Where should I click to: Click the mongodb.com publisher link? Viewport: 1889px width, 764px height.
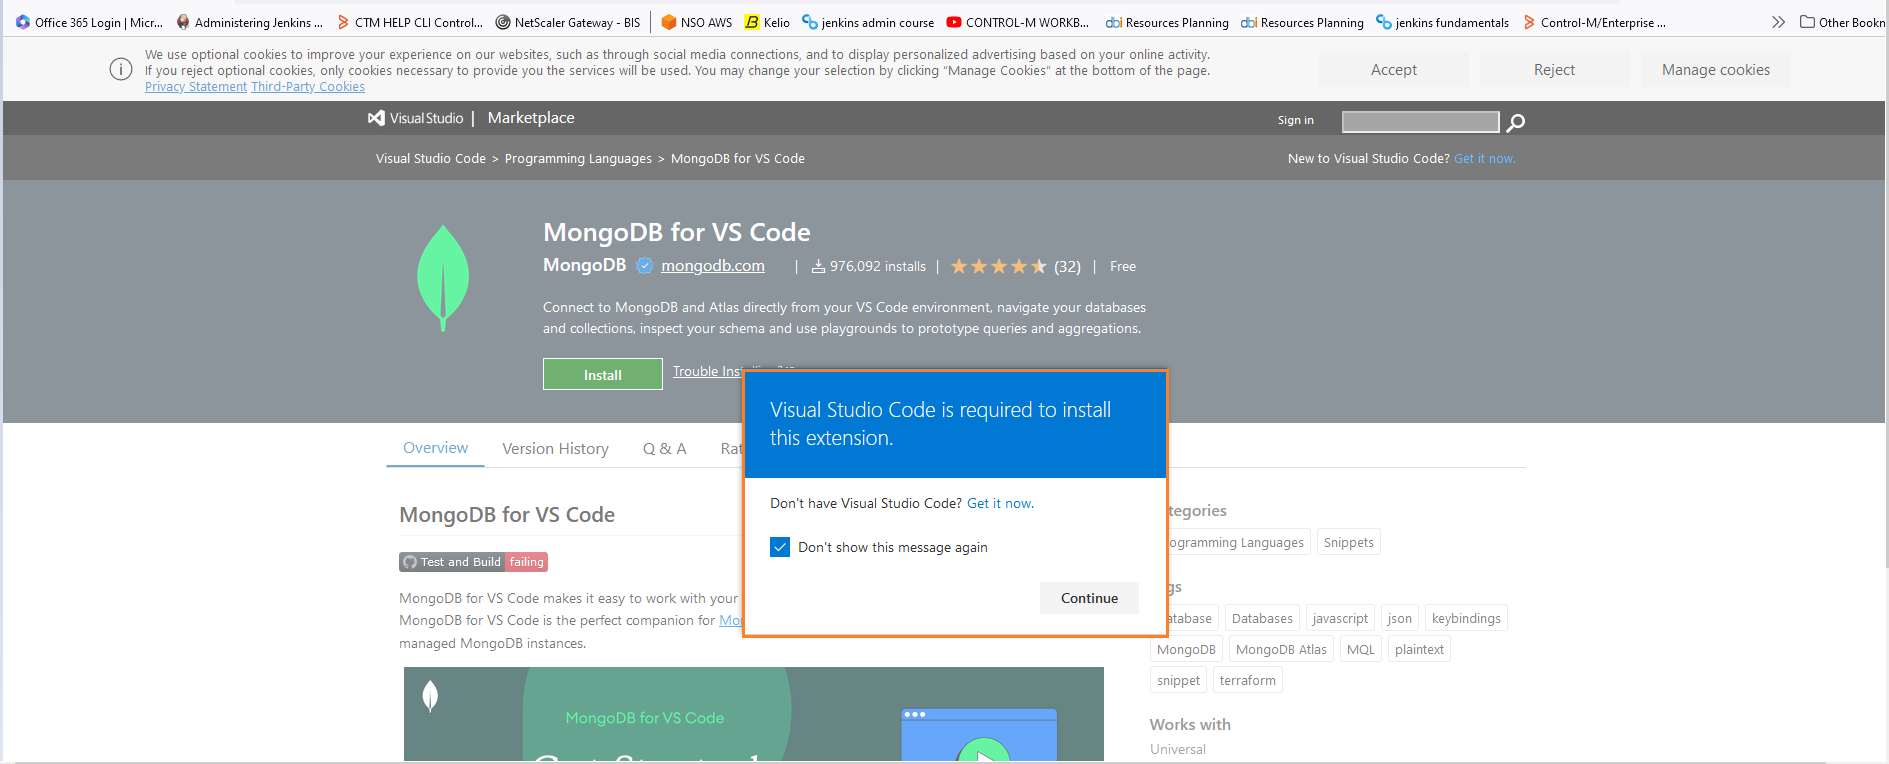point(712,266)
